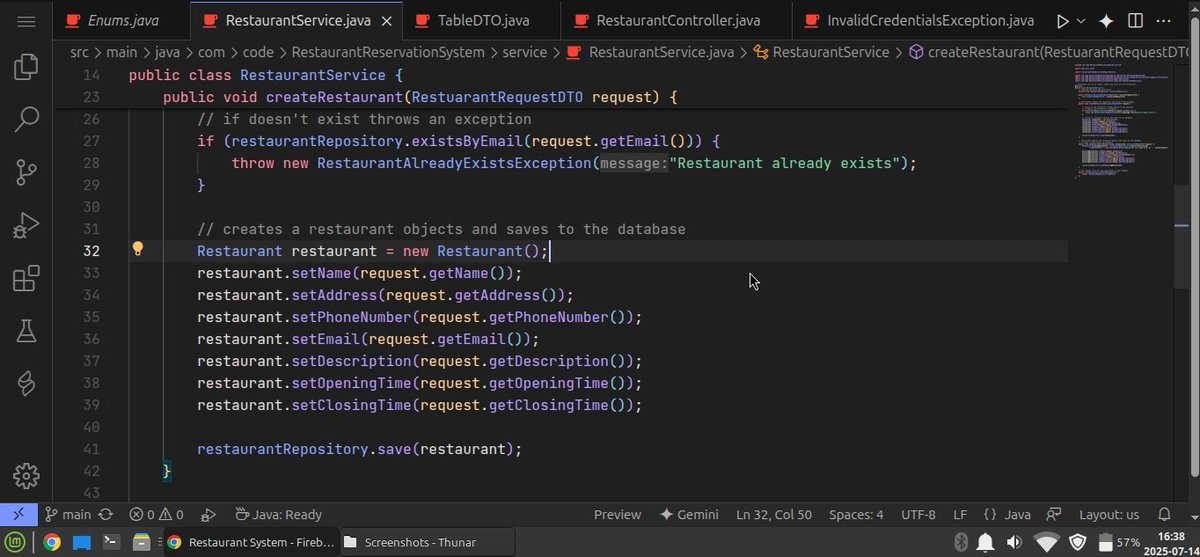Click the debug launch icon in status bar
This screenshot has width=1200, height=557.
pos(208,514)
